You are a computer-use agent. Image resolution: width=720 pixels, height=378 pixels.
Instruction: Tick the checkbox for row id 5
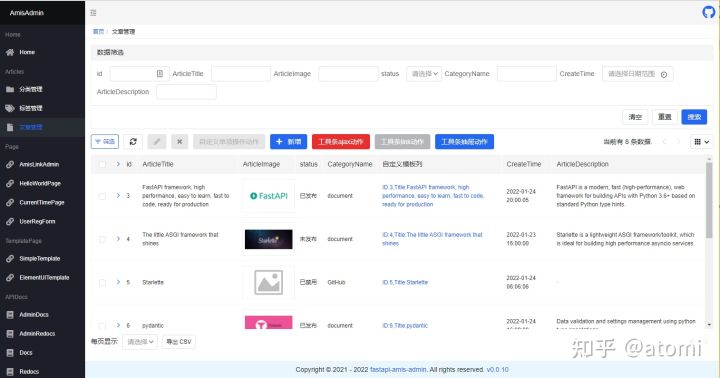coord(102,282)
